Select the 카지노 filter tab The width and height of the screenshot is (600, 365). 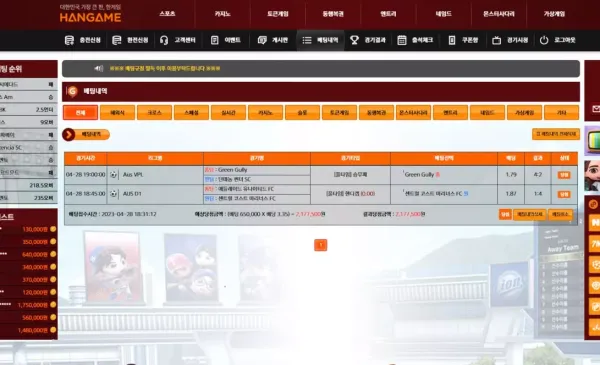pos(265,113)
